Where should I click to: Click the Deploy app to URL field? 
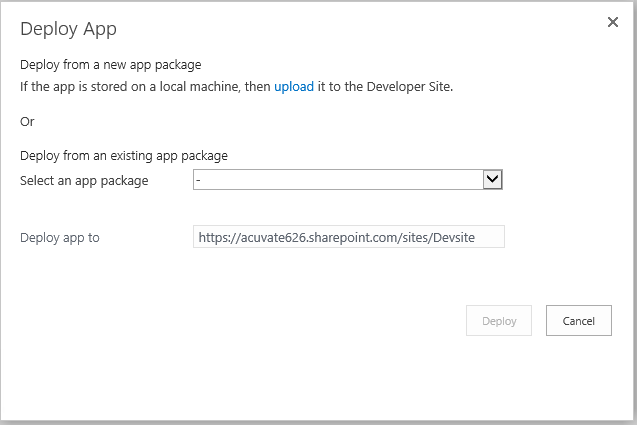pos(349,237)
